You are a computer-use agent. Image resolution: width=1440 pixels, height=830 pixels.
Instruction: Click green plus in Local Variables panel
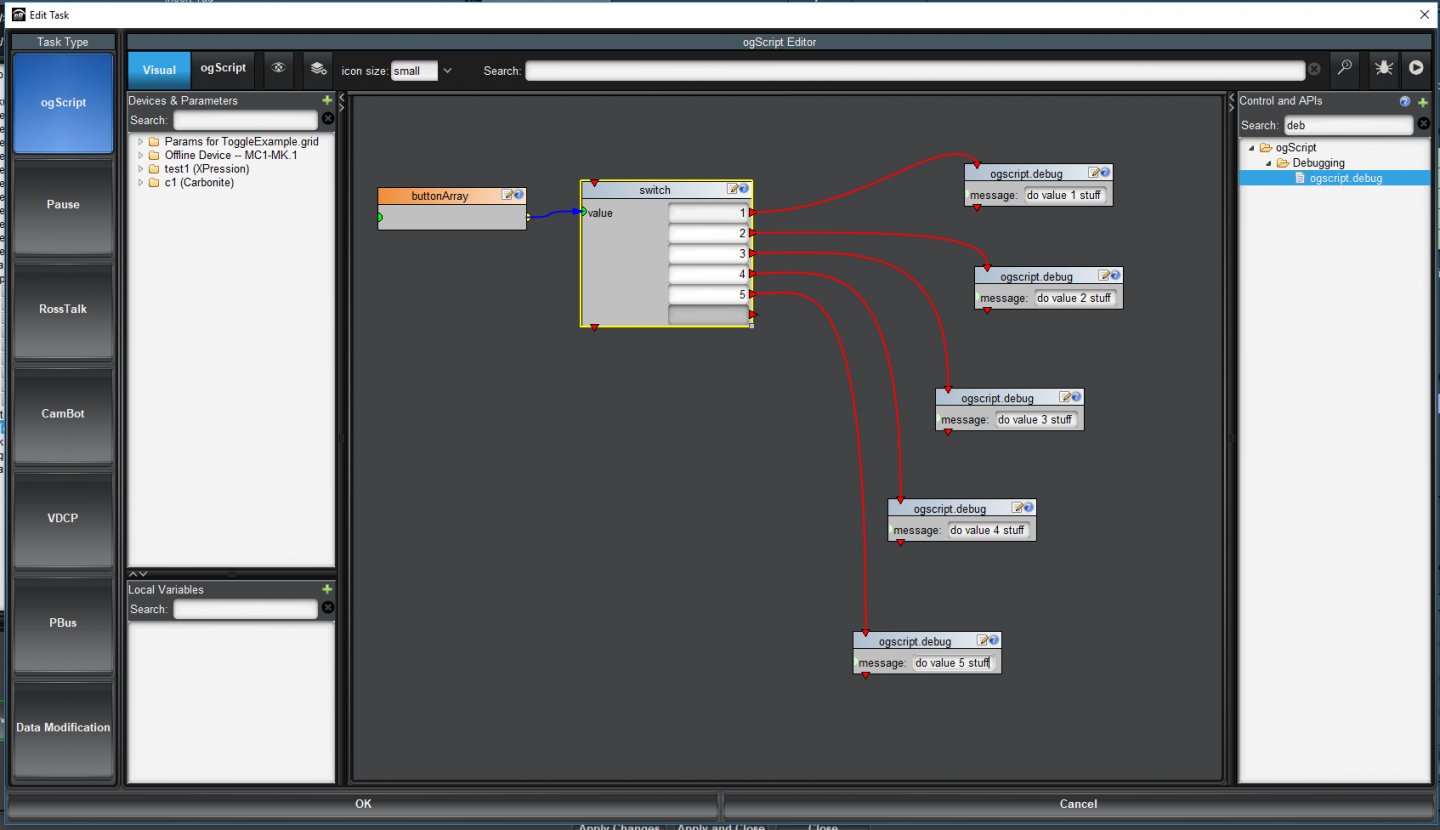(327, 590)
